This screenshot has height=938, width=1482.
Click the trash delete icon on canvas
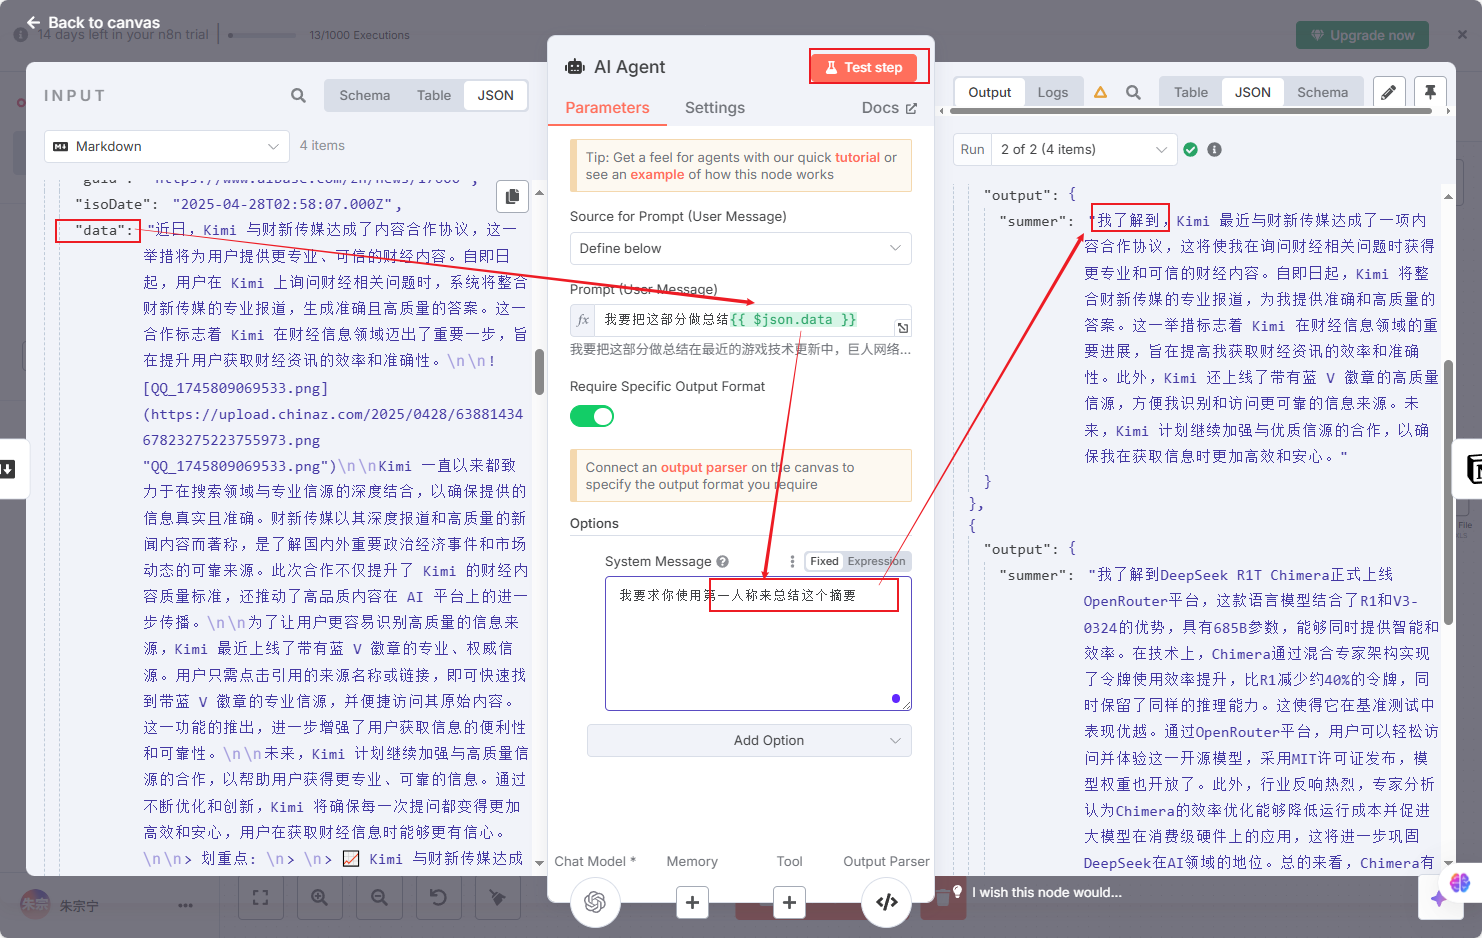pos(942,898)
